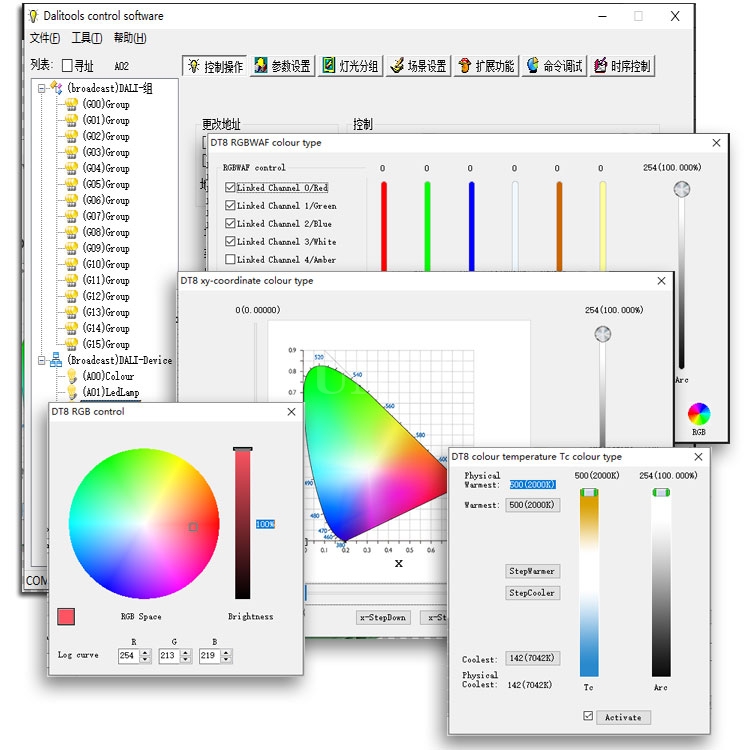750x750 pixels.
Task: Select the (G03)Group bulb icon in tree
Action: pyautogui.click(x=71, y=152)
